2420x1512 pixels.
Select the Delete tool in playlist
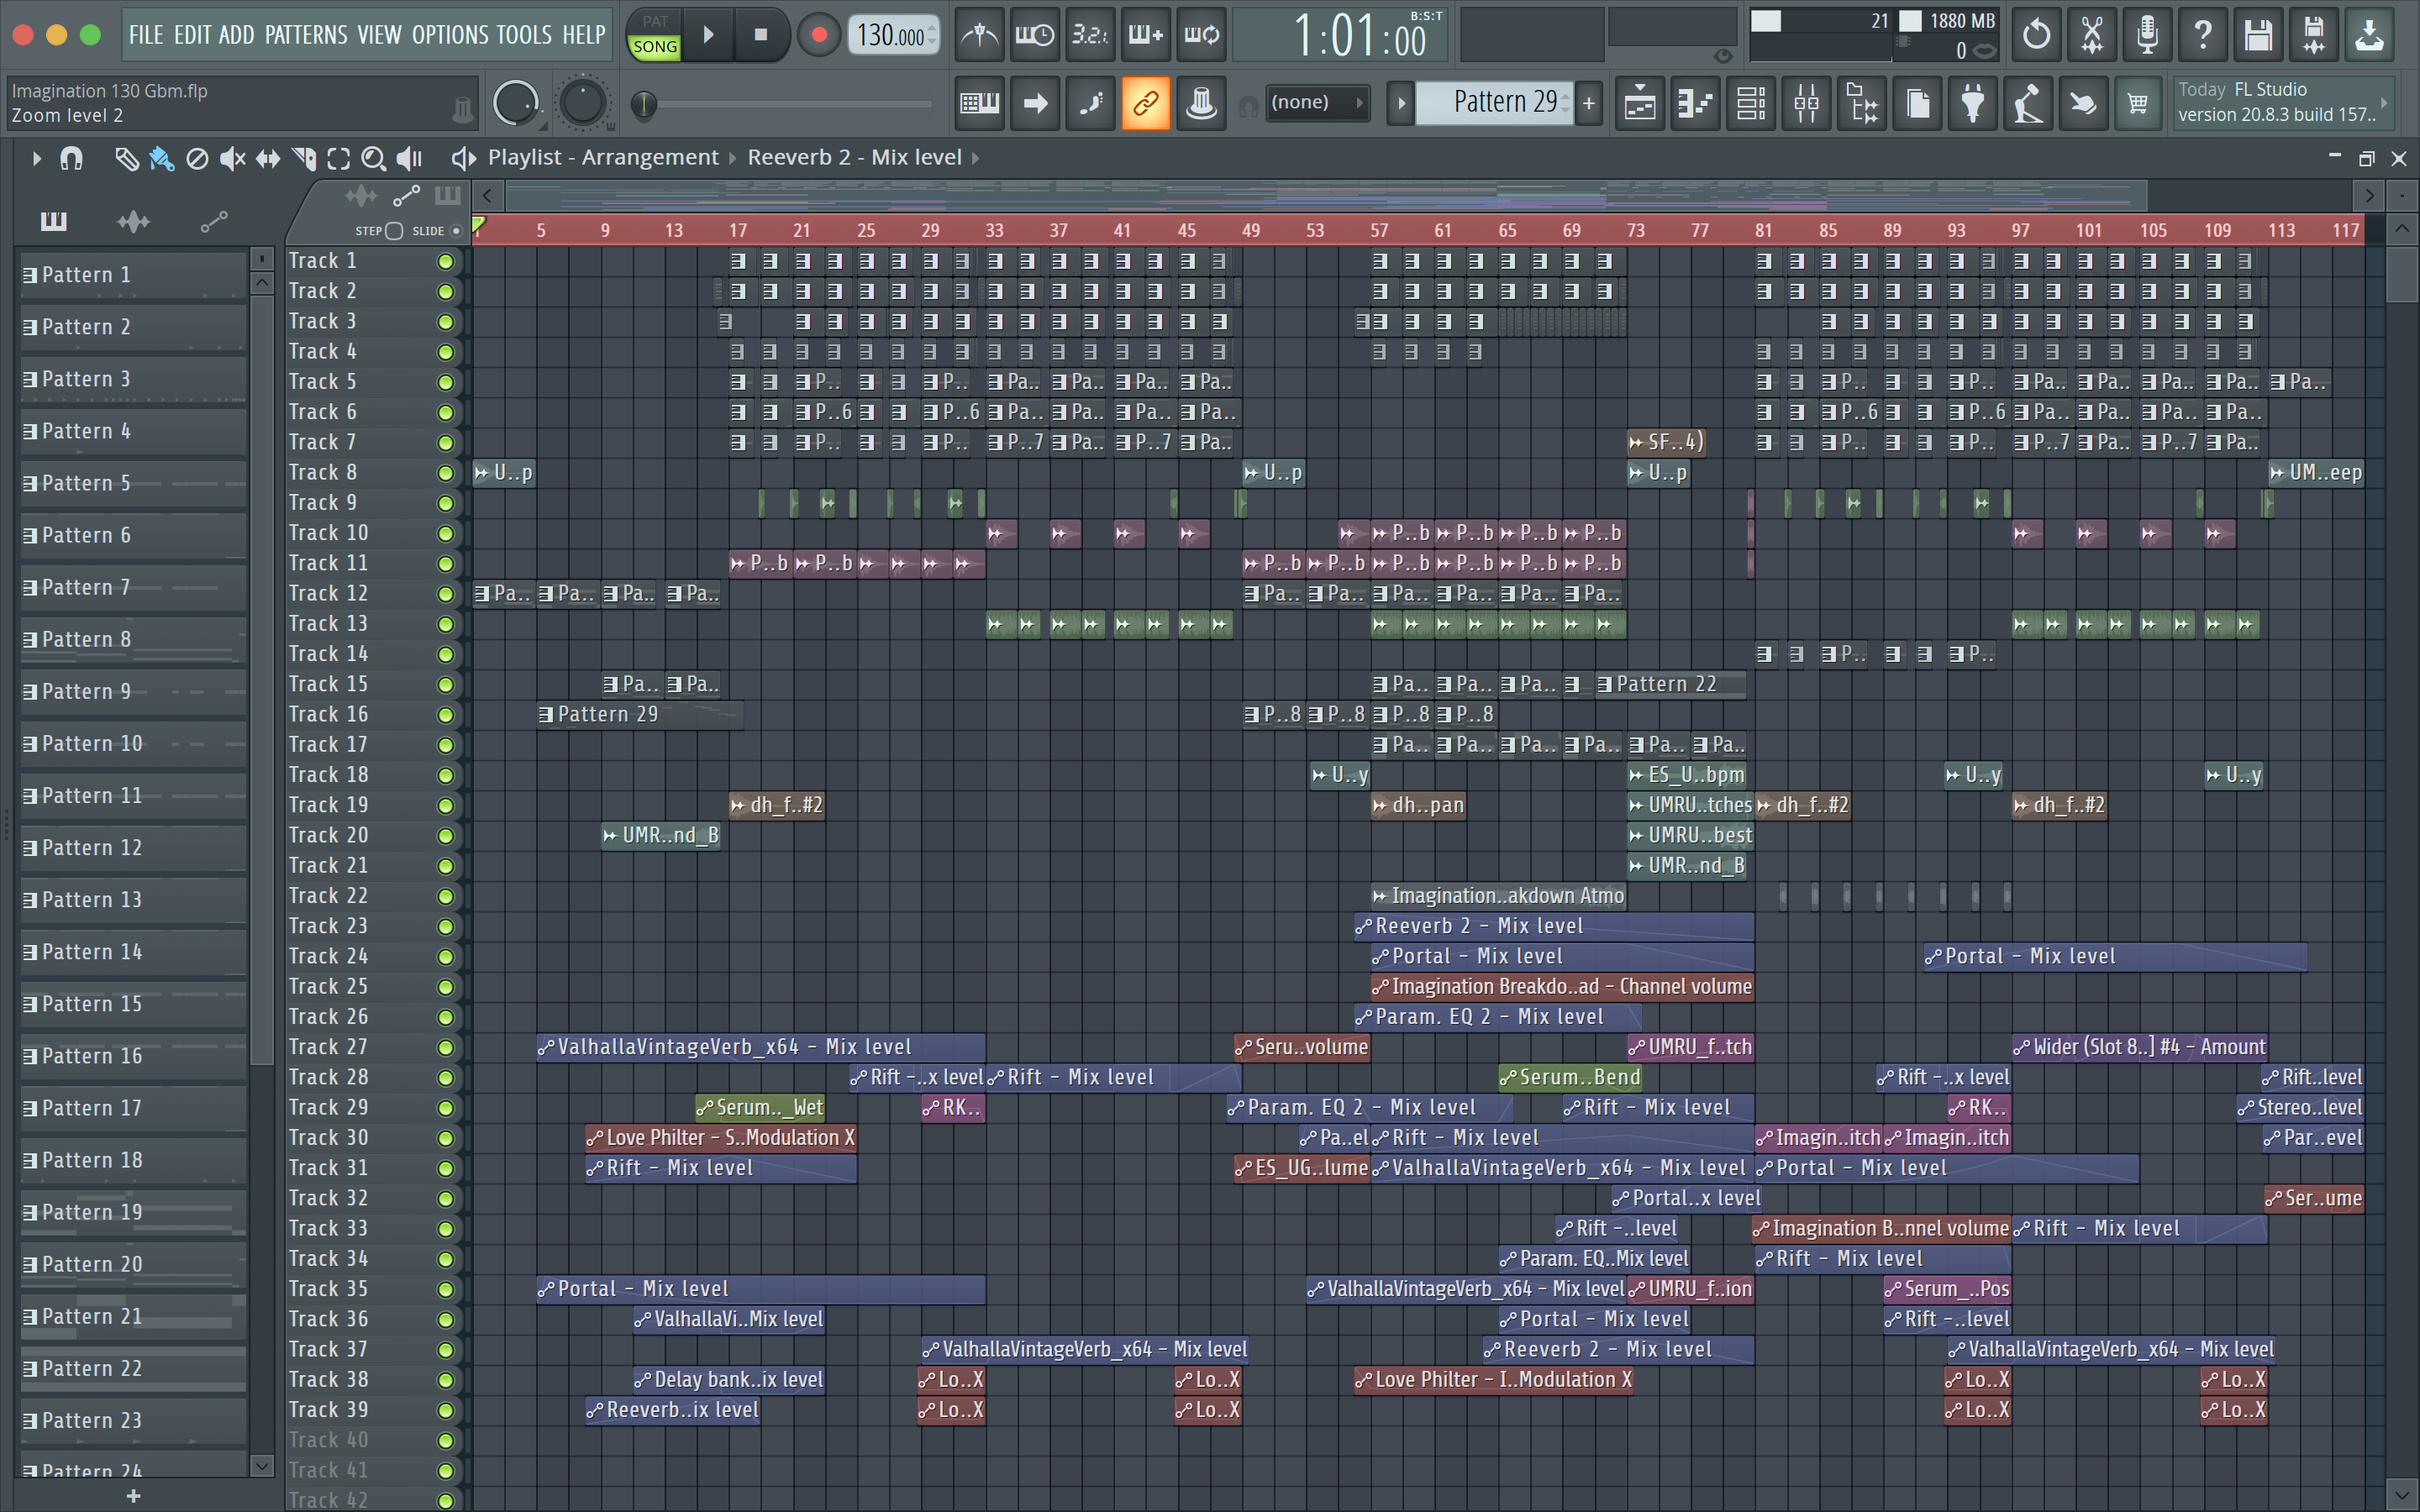tap(197, 158)
